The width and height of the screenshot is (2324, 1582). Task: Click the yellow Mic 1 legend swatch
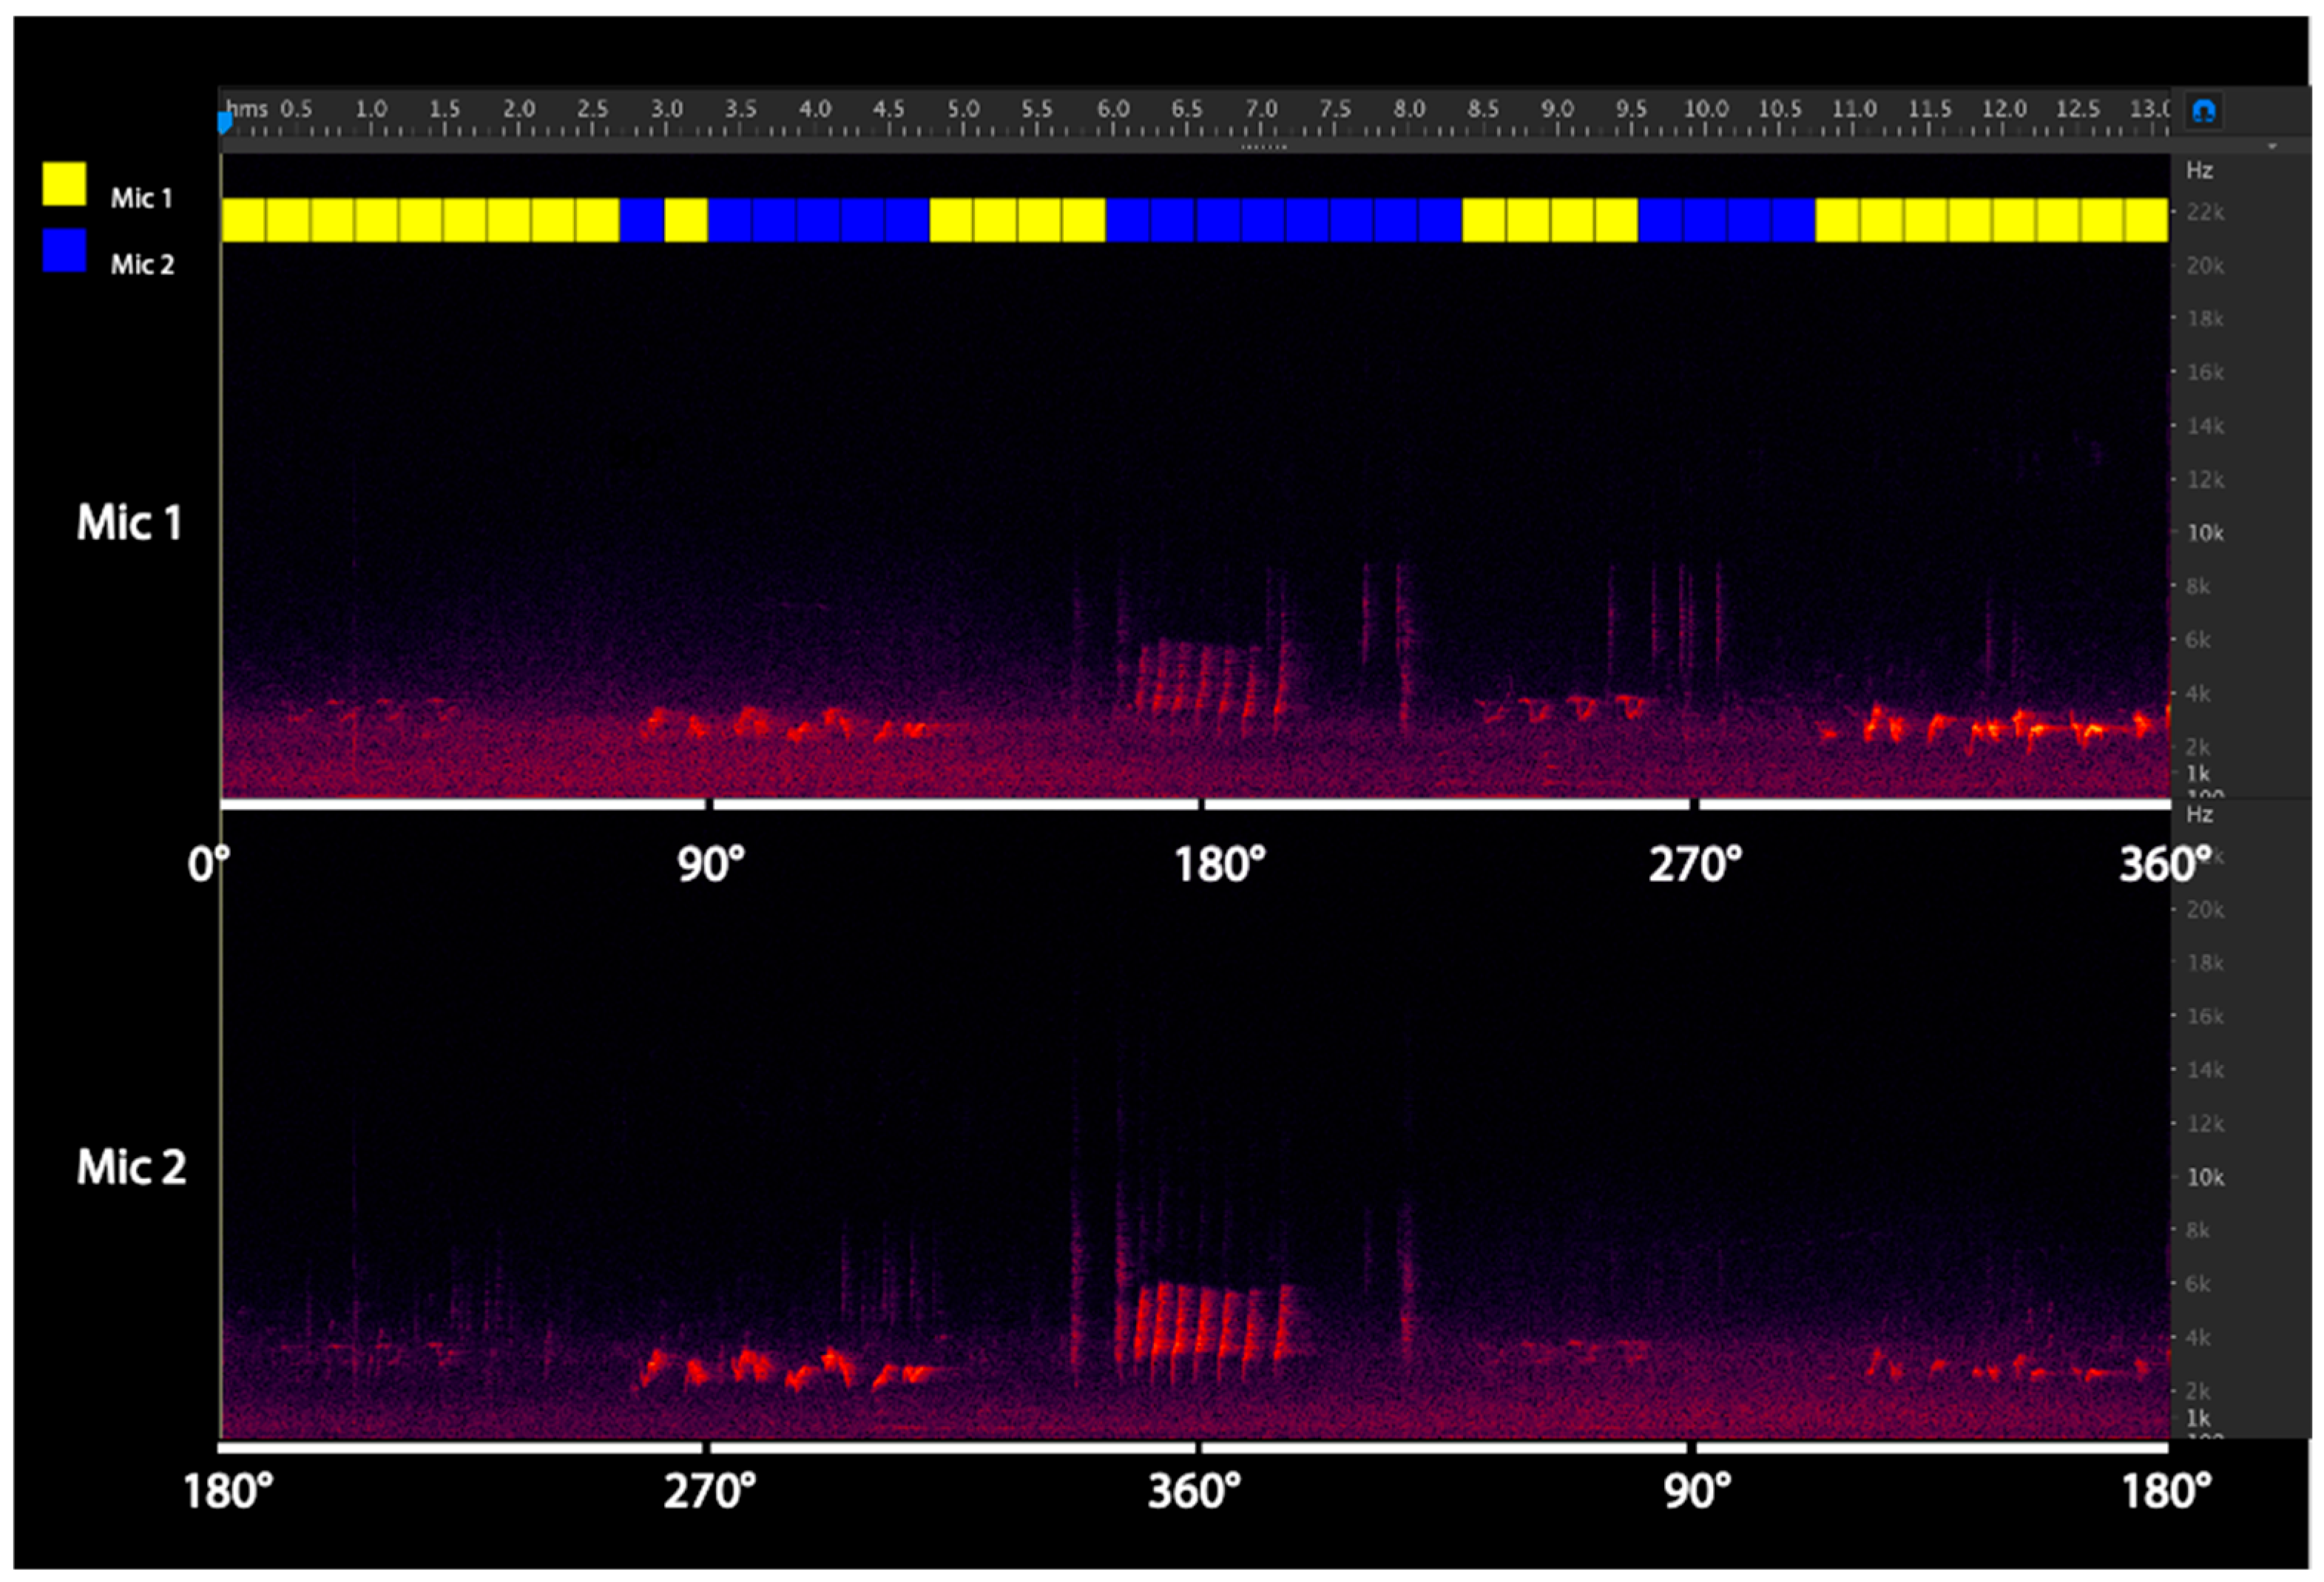(x=64, y=184)
